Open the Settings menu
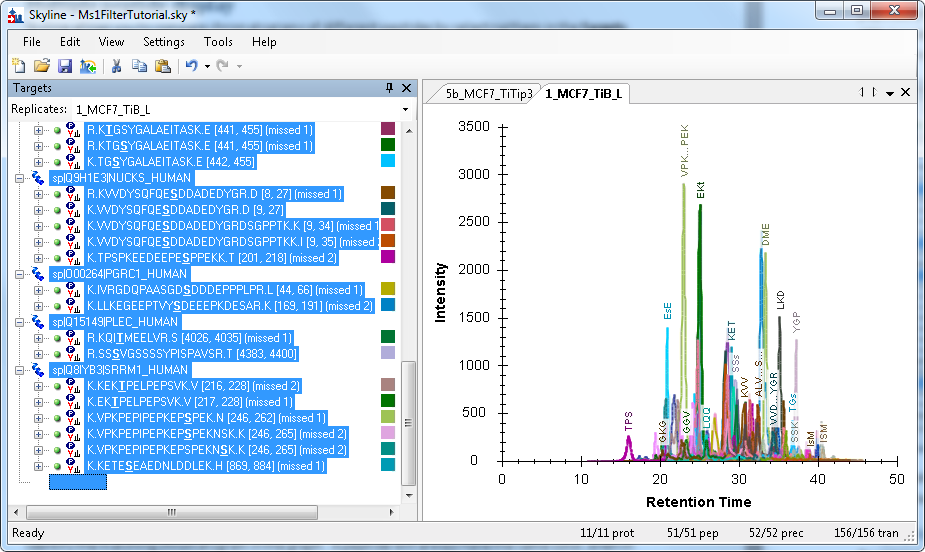 click(x=163, y=42)
